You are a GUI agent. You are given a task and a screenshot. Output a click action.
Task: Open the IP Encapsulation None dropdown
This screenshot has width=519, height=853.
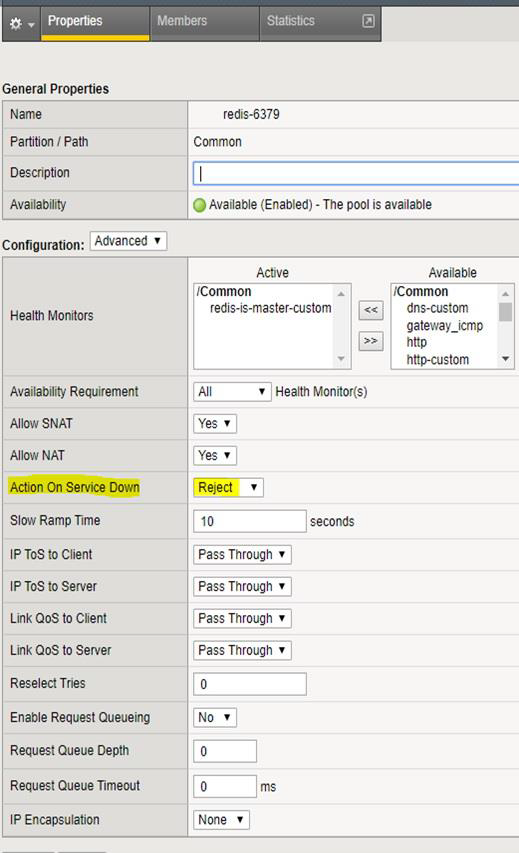click(221, 820)
